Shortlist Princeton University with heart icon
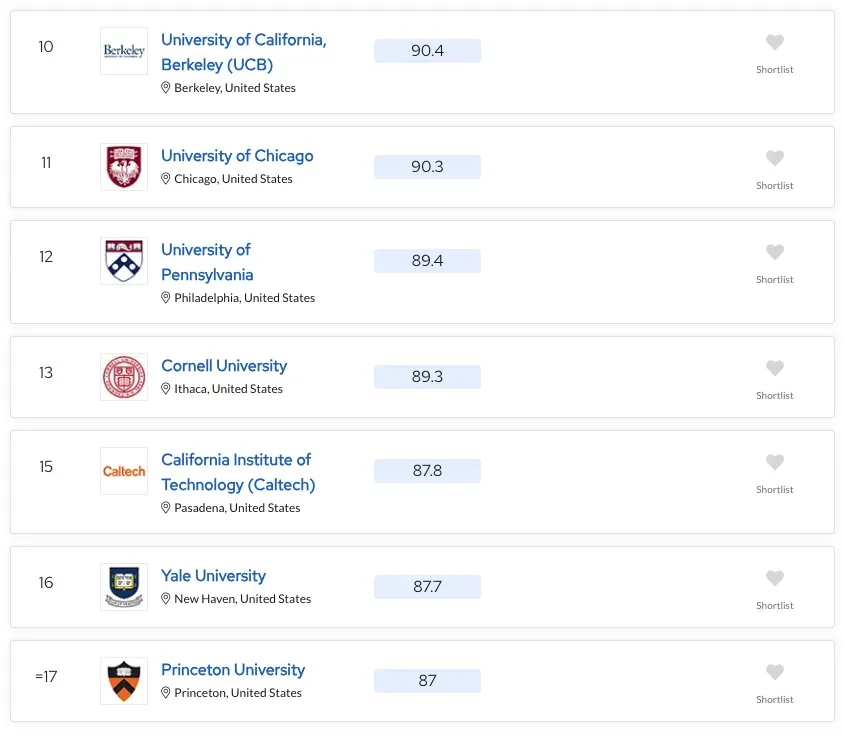This screenshot has width=844, height=734. (775, 672)
